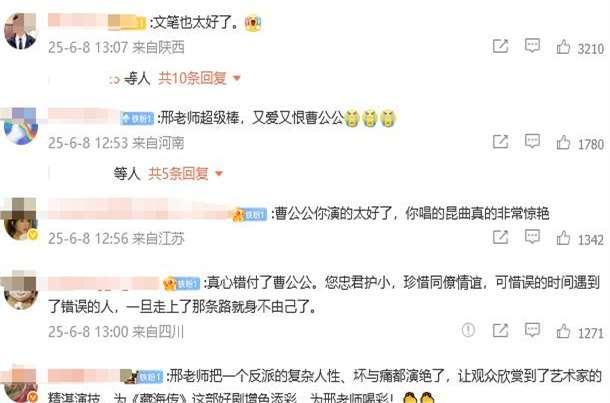Comment on the Jiangsu user's post
The height and width of the screenshot is (403, 610).
pyautogui.click(x=532, y=236)
